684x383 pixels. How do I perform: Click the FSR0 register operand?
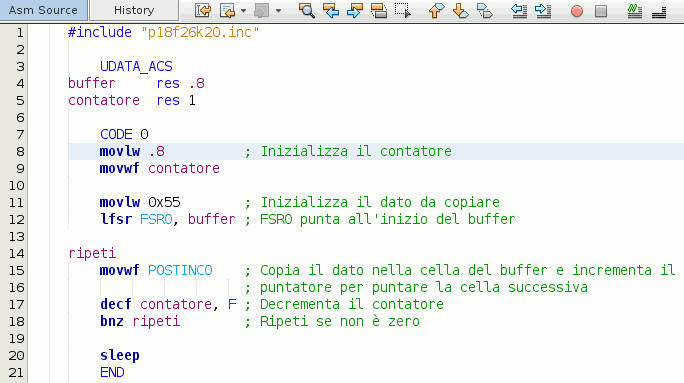(156, 219)
